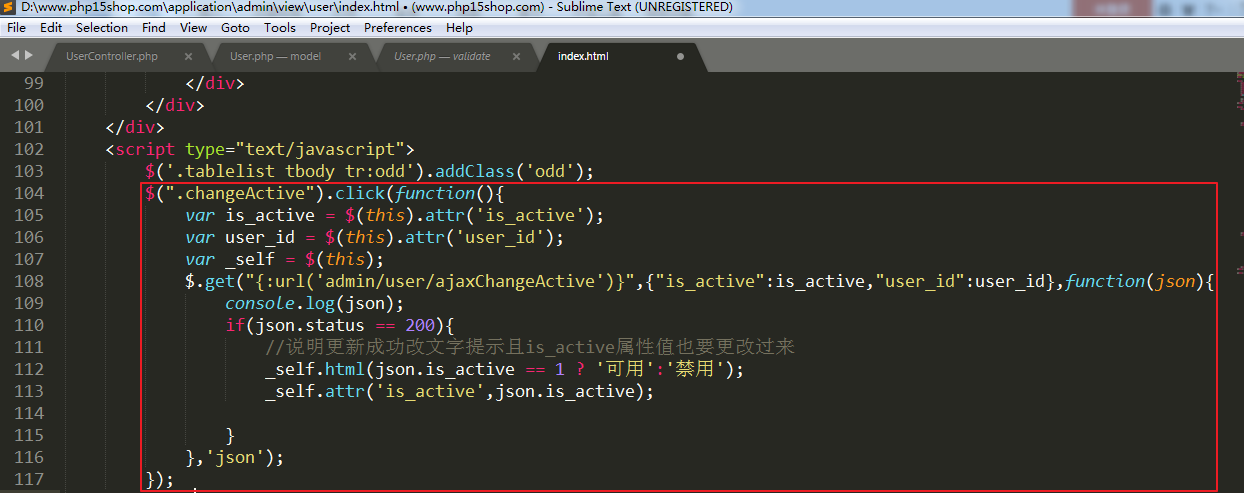The width and height of the screenshot is (1244, 493).
Task: Open the Selection menu
Action: [x=102, y=28]
